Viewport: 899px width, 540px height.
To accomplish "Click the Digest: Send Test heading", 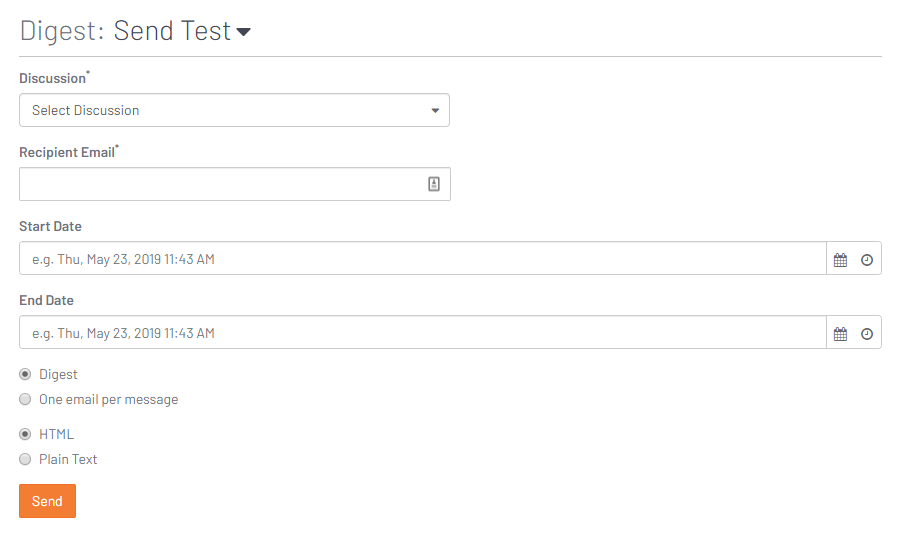I will click(126, 30).
